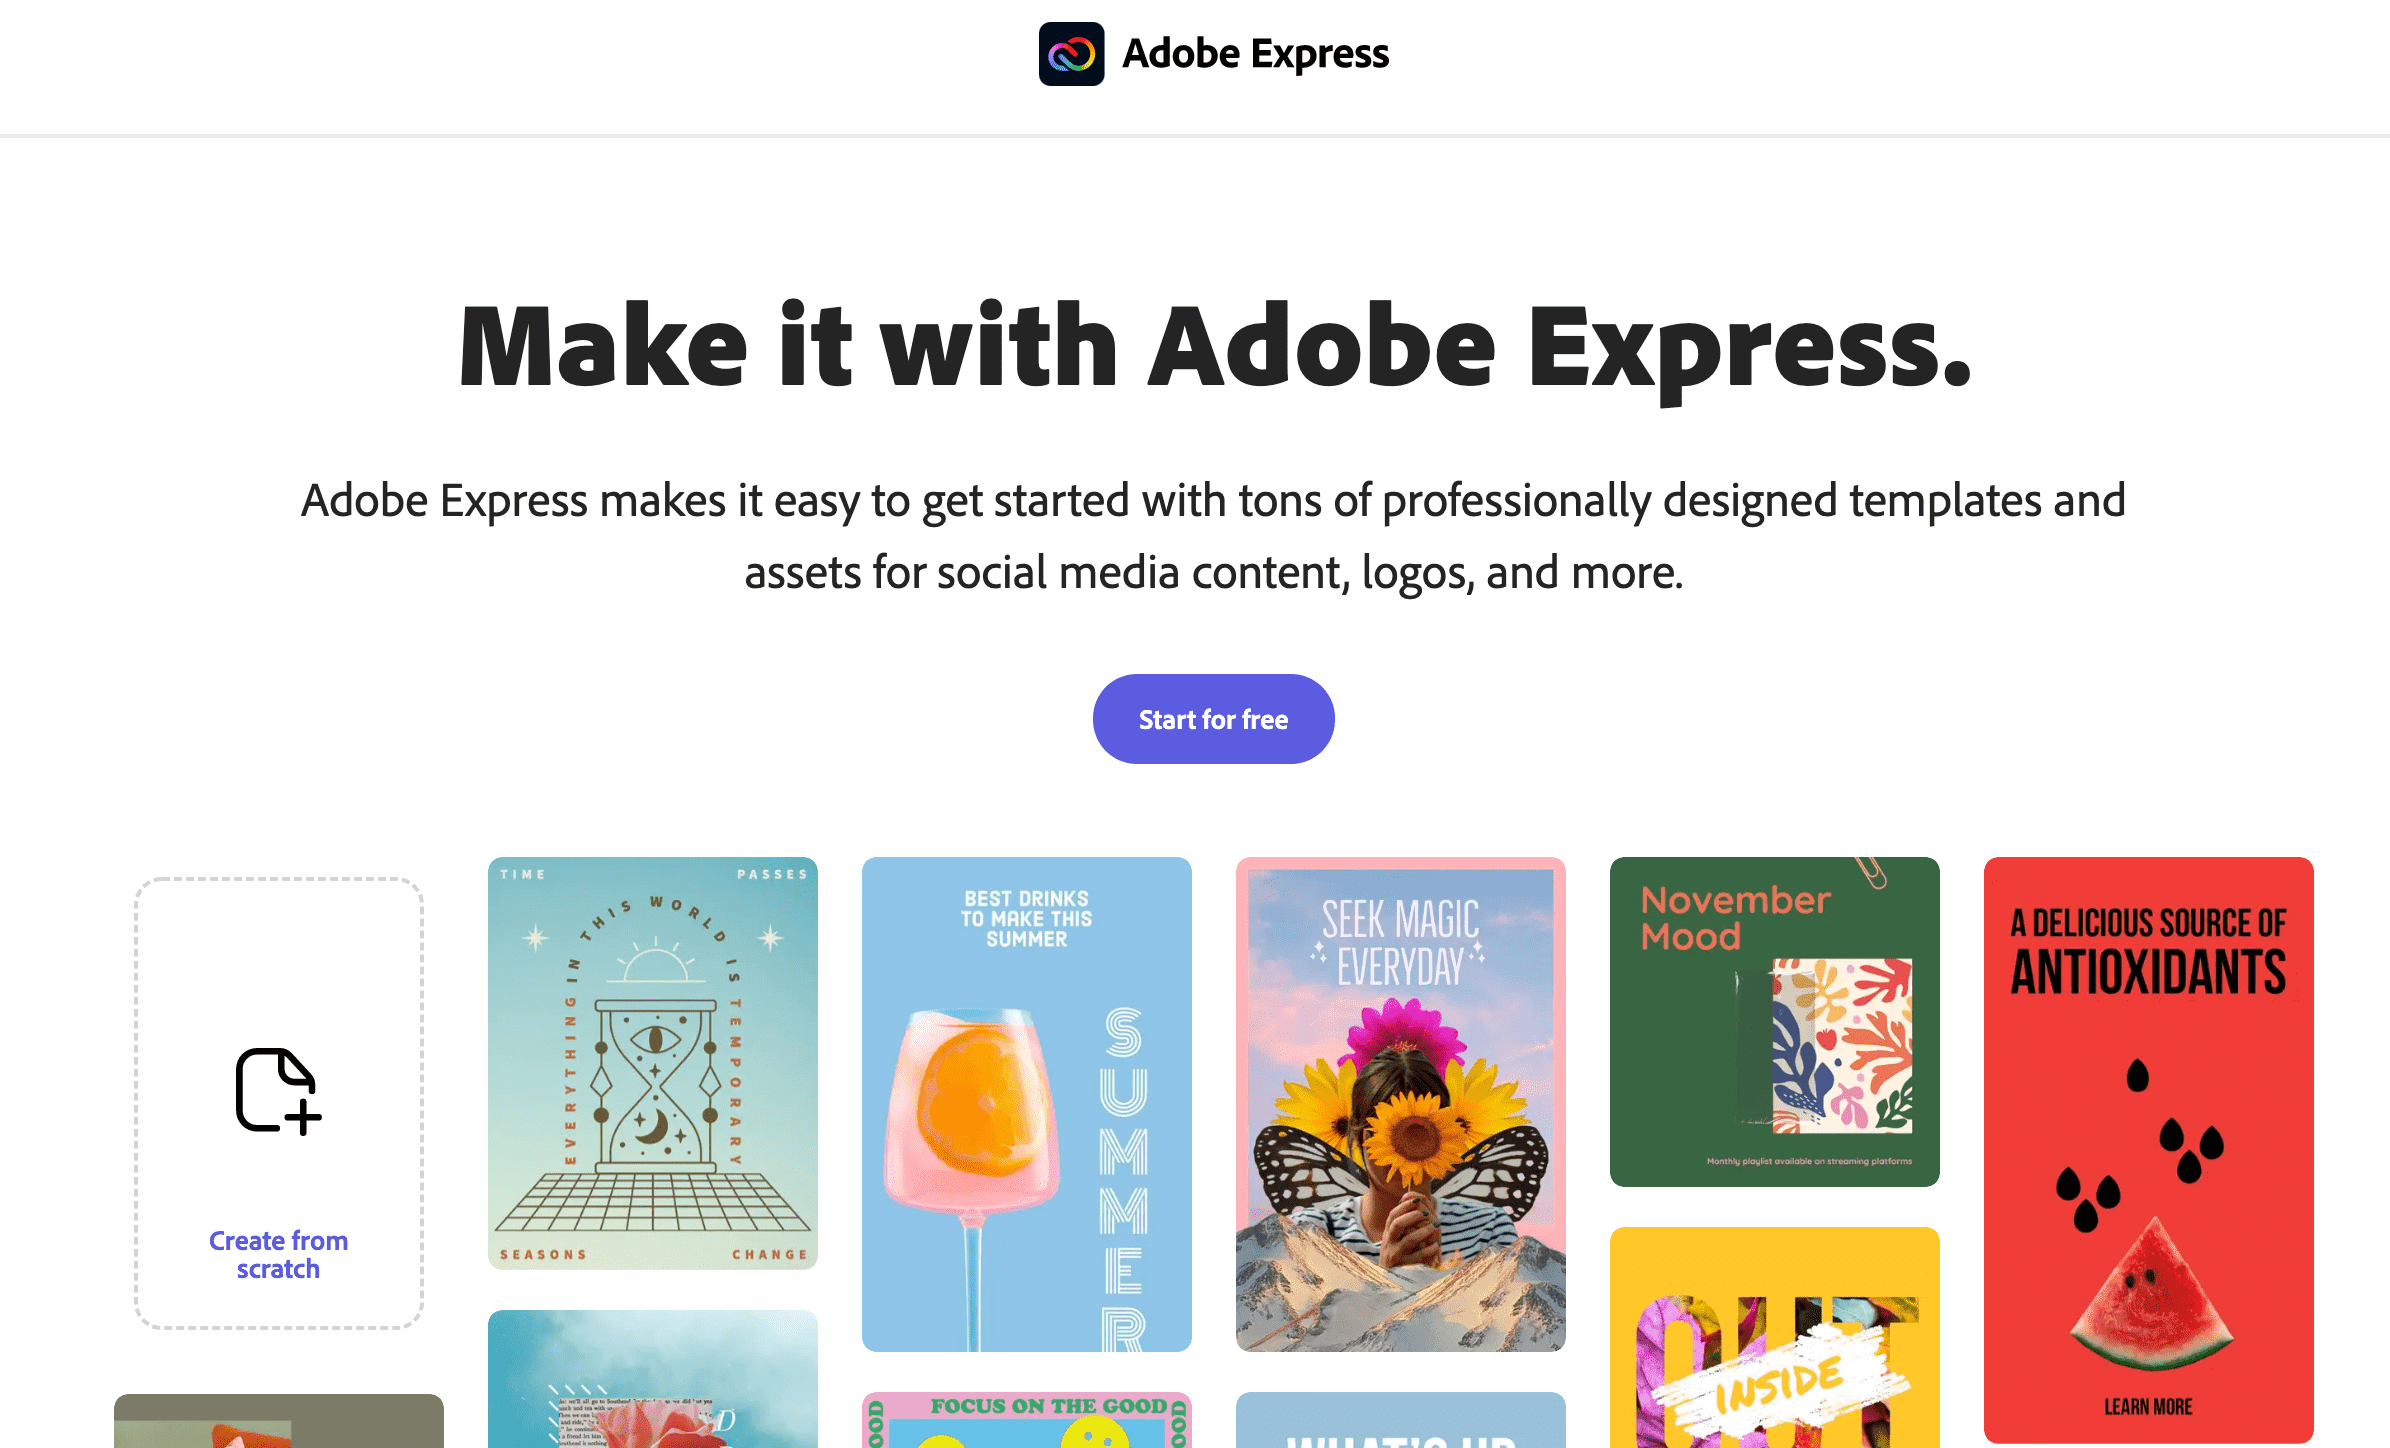
Task: Open the light blue What's Up template
Action: click(1401, 1420)
